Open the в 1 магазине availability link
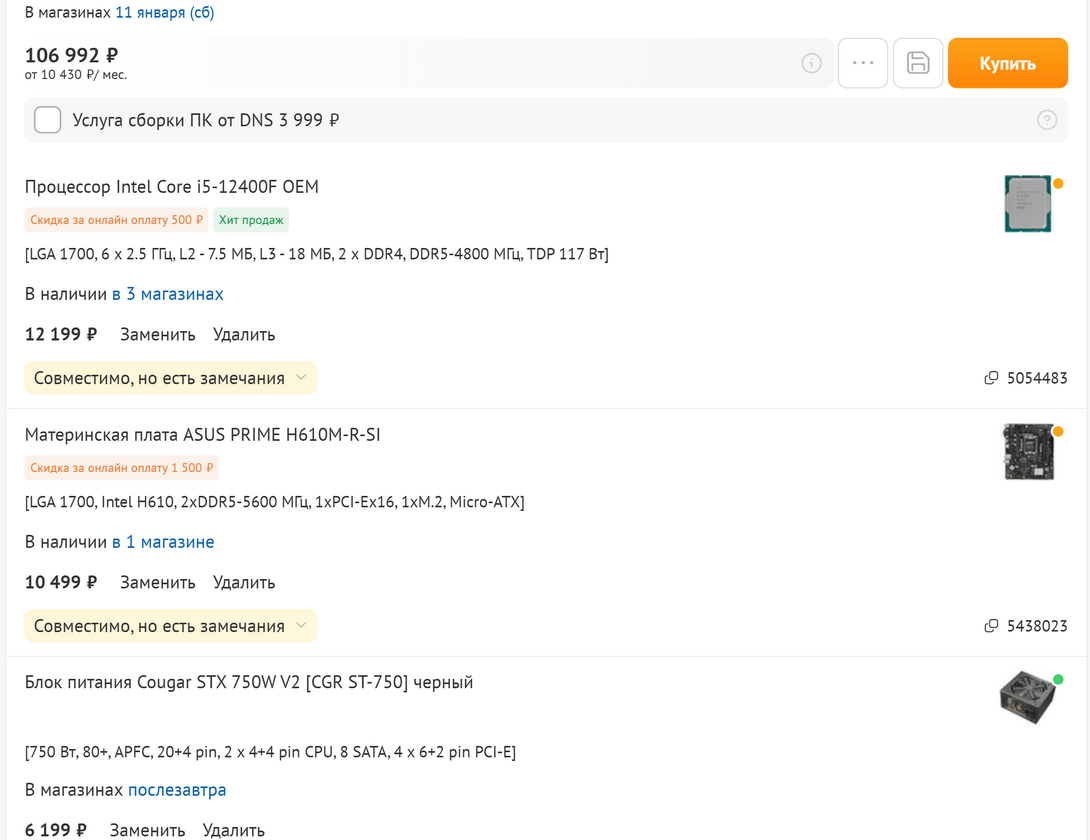The height and width of the screenshot is (840, 1090). [163, 542]
